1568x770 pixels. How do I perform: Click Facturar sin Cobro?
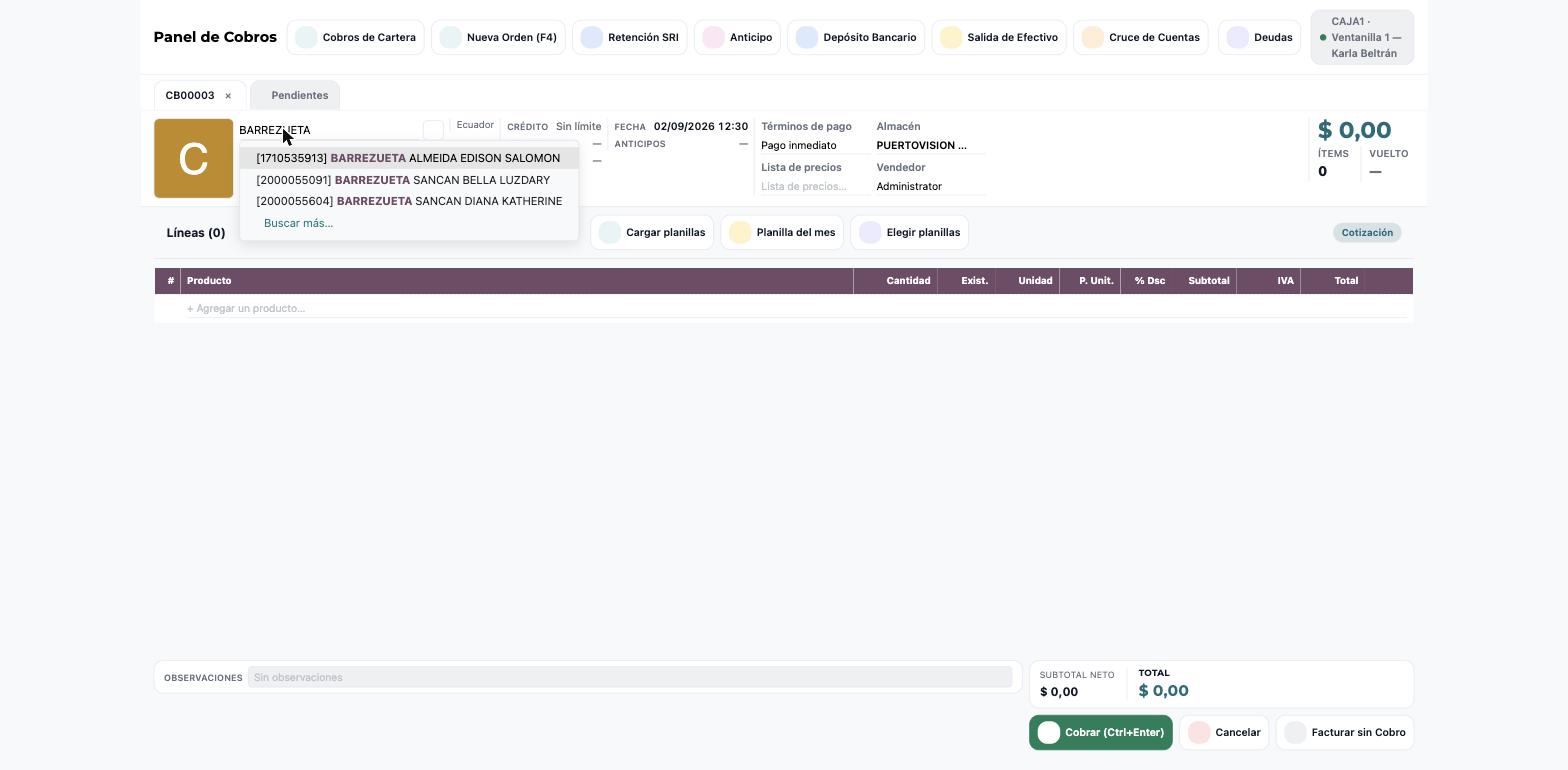click(1345, 732)
